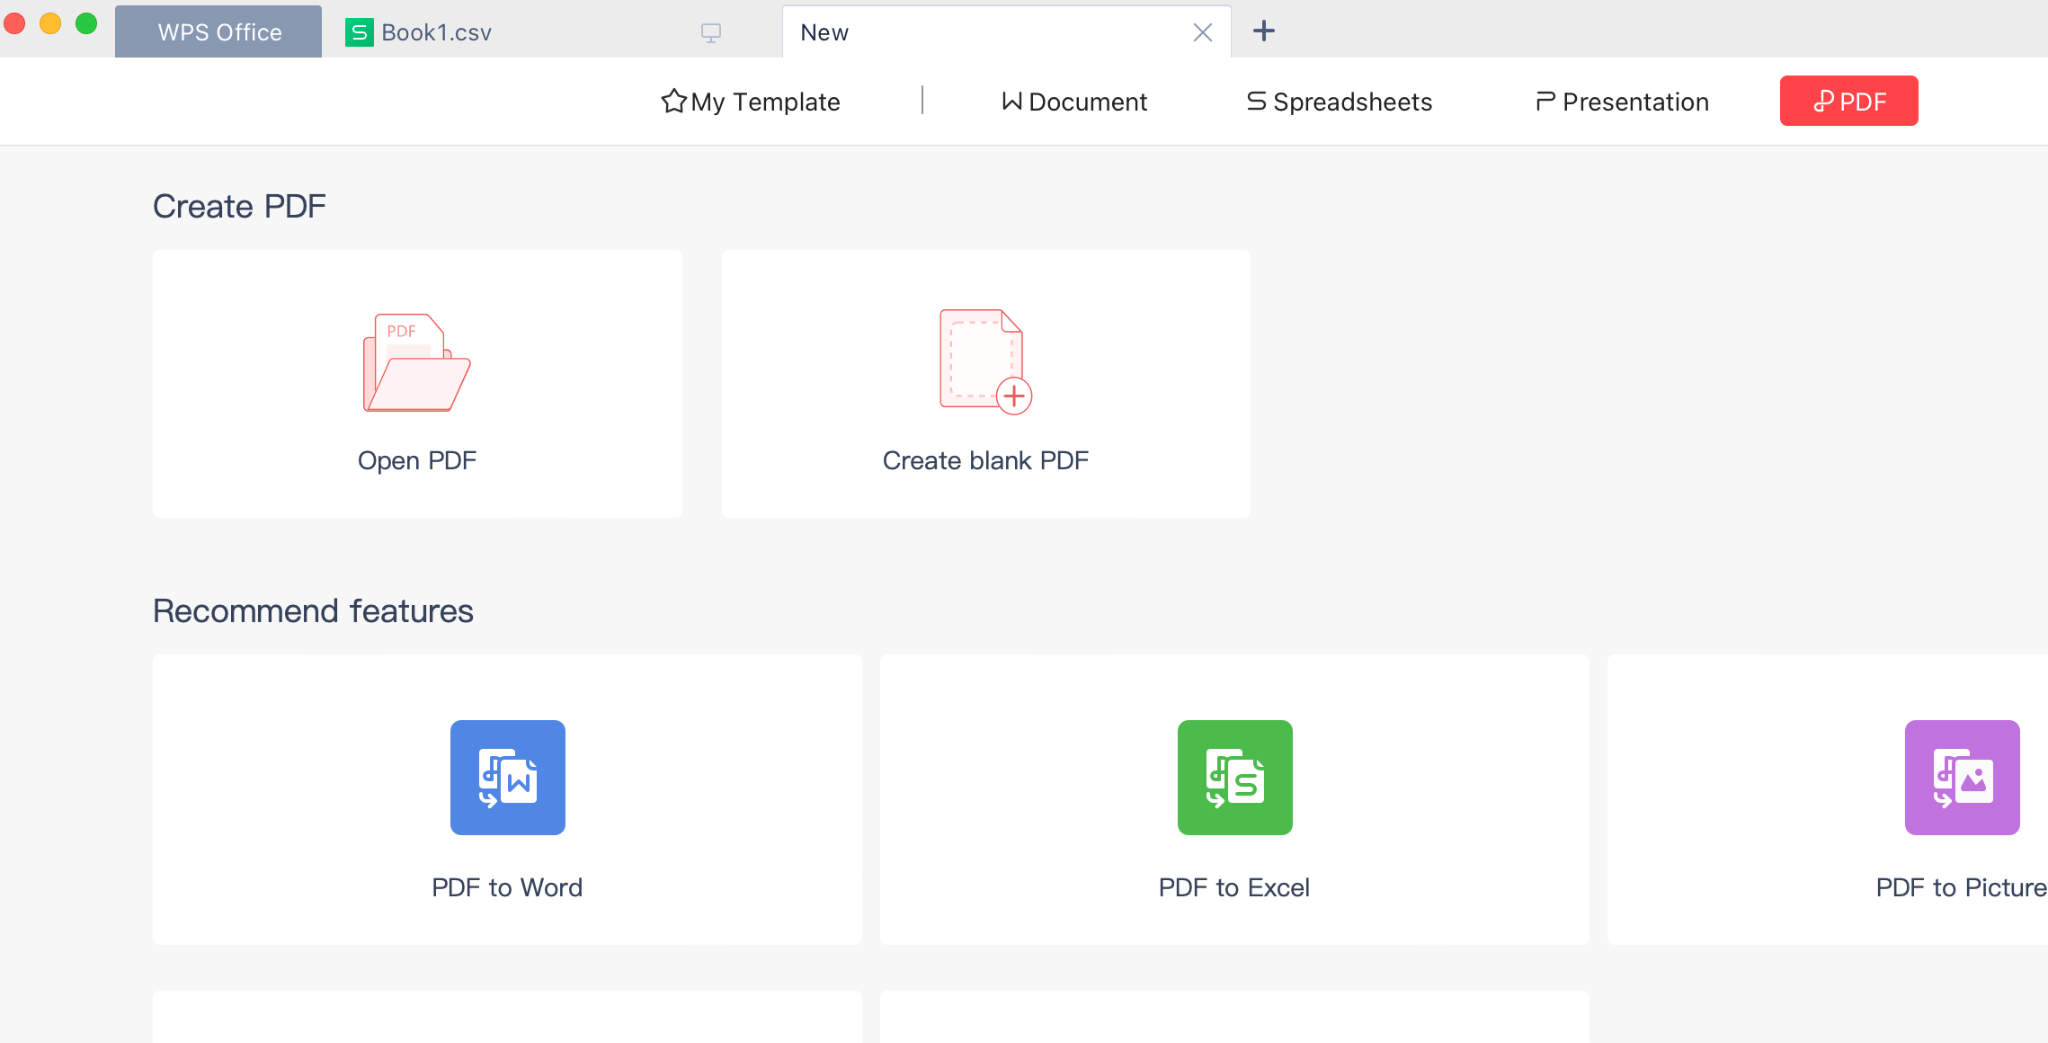The image size is (2048, 1043).
Task: Select the Spreadsheets category
Action: point(1339,102)
